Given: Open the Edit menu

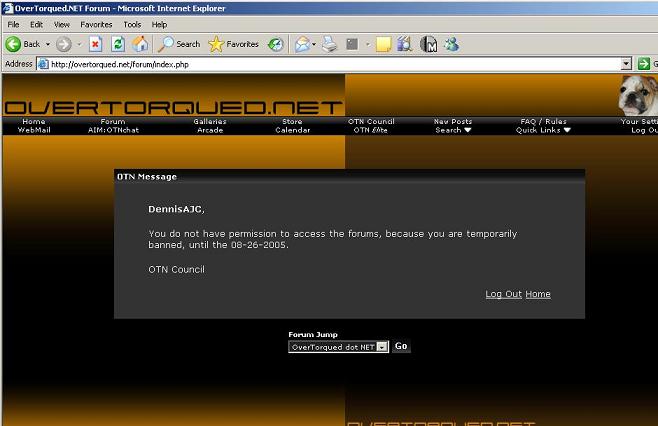Looking at the screenshot, I should [x=37, y=25].
